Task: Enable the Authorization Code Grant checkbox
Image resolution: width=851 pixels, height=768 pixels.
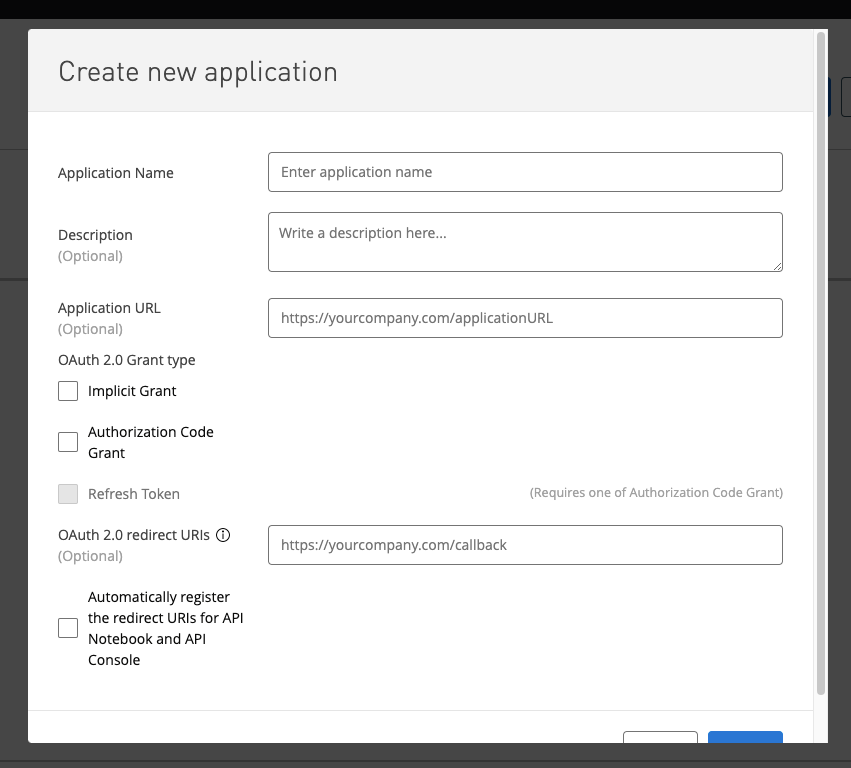Action: tap(68, 442)
